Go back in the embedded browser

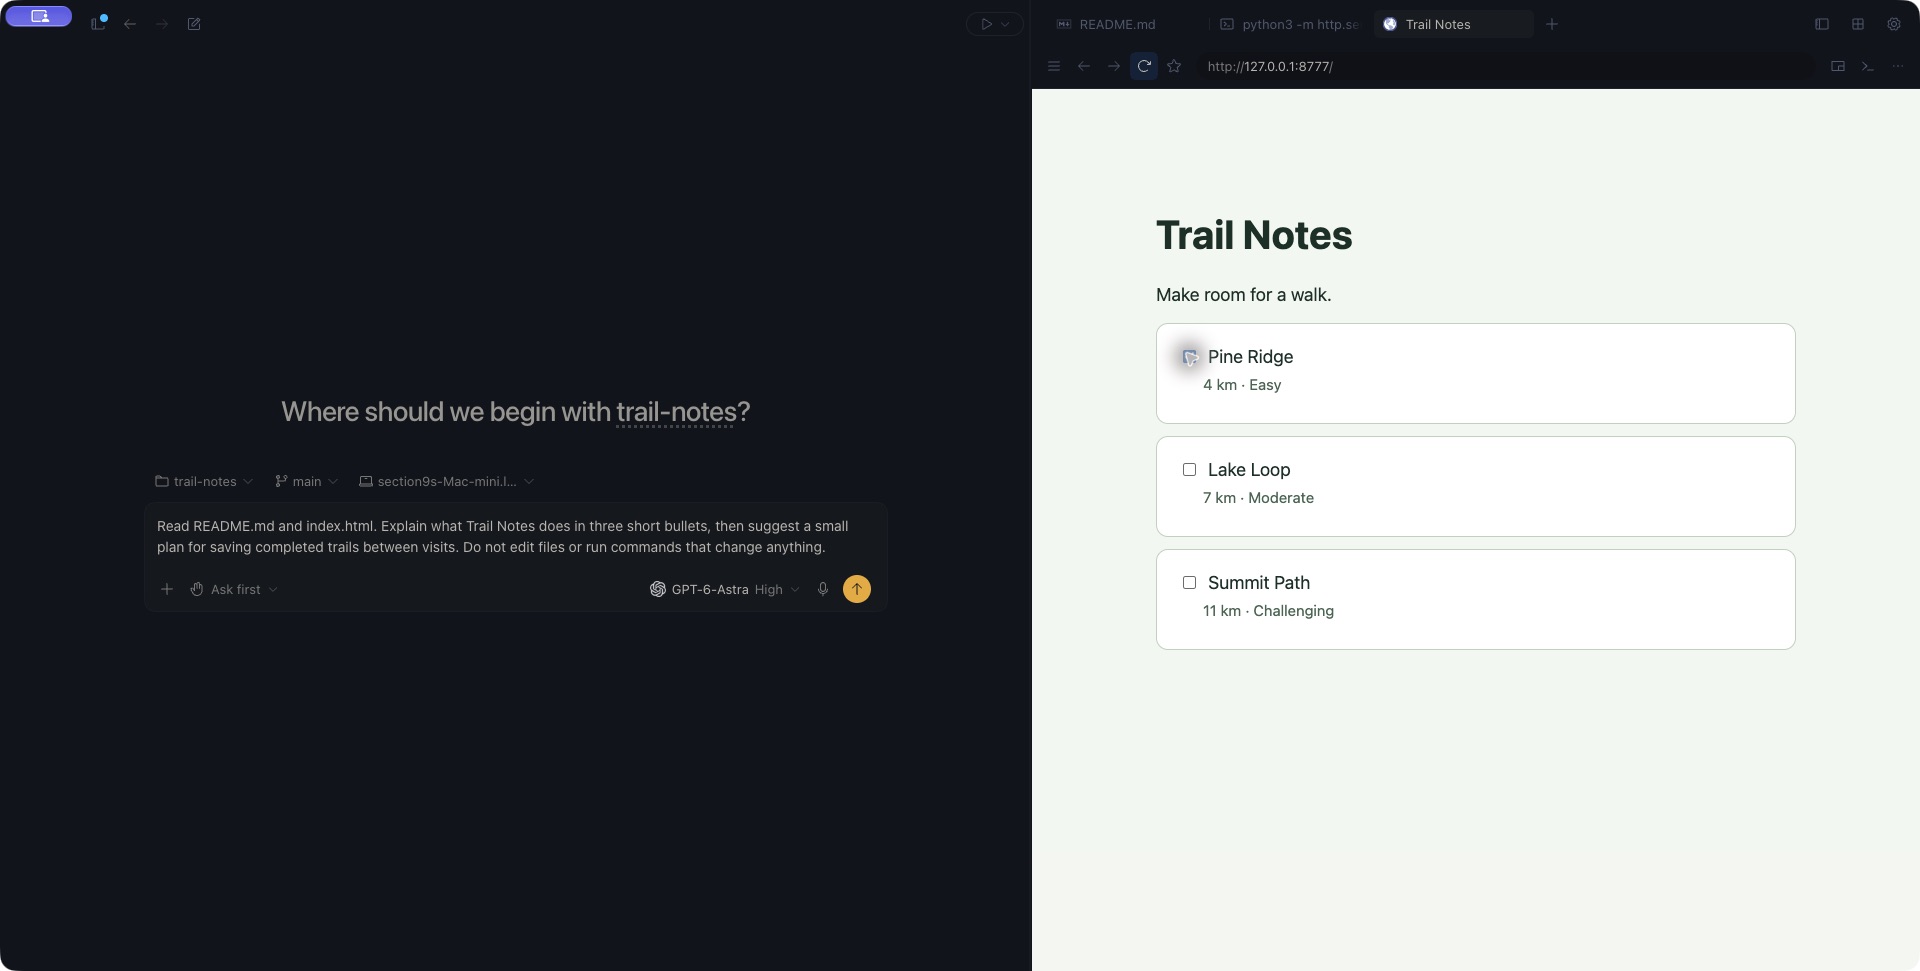[x=1084, y=66]
